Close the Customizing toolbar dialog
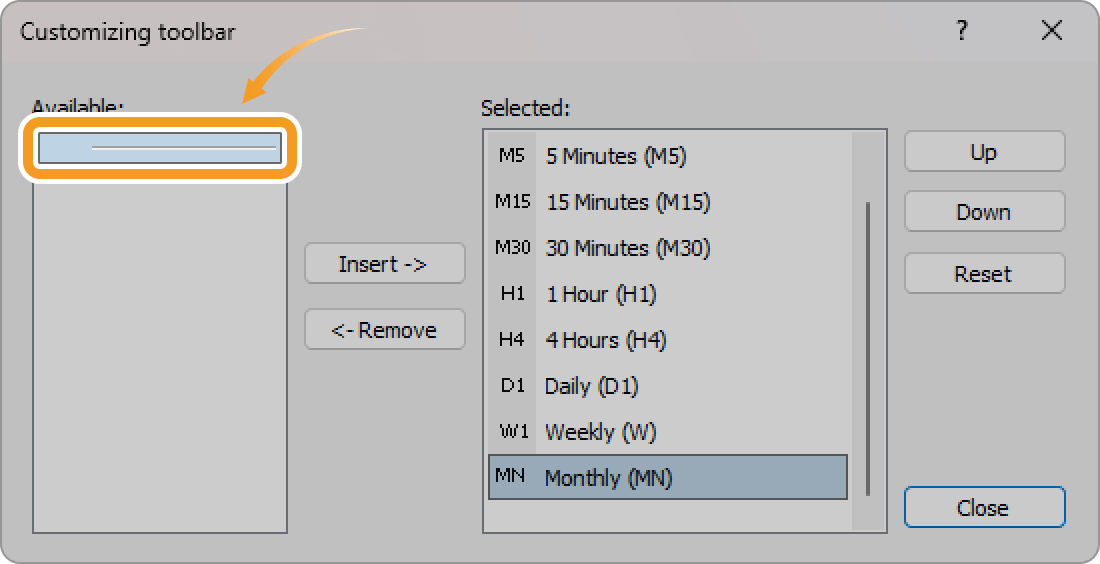 click(x=984, y=506)
